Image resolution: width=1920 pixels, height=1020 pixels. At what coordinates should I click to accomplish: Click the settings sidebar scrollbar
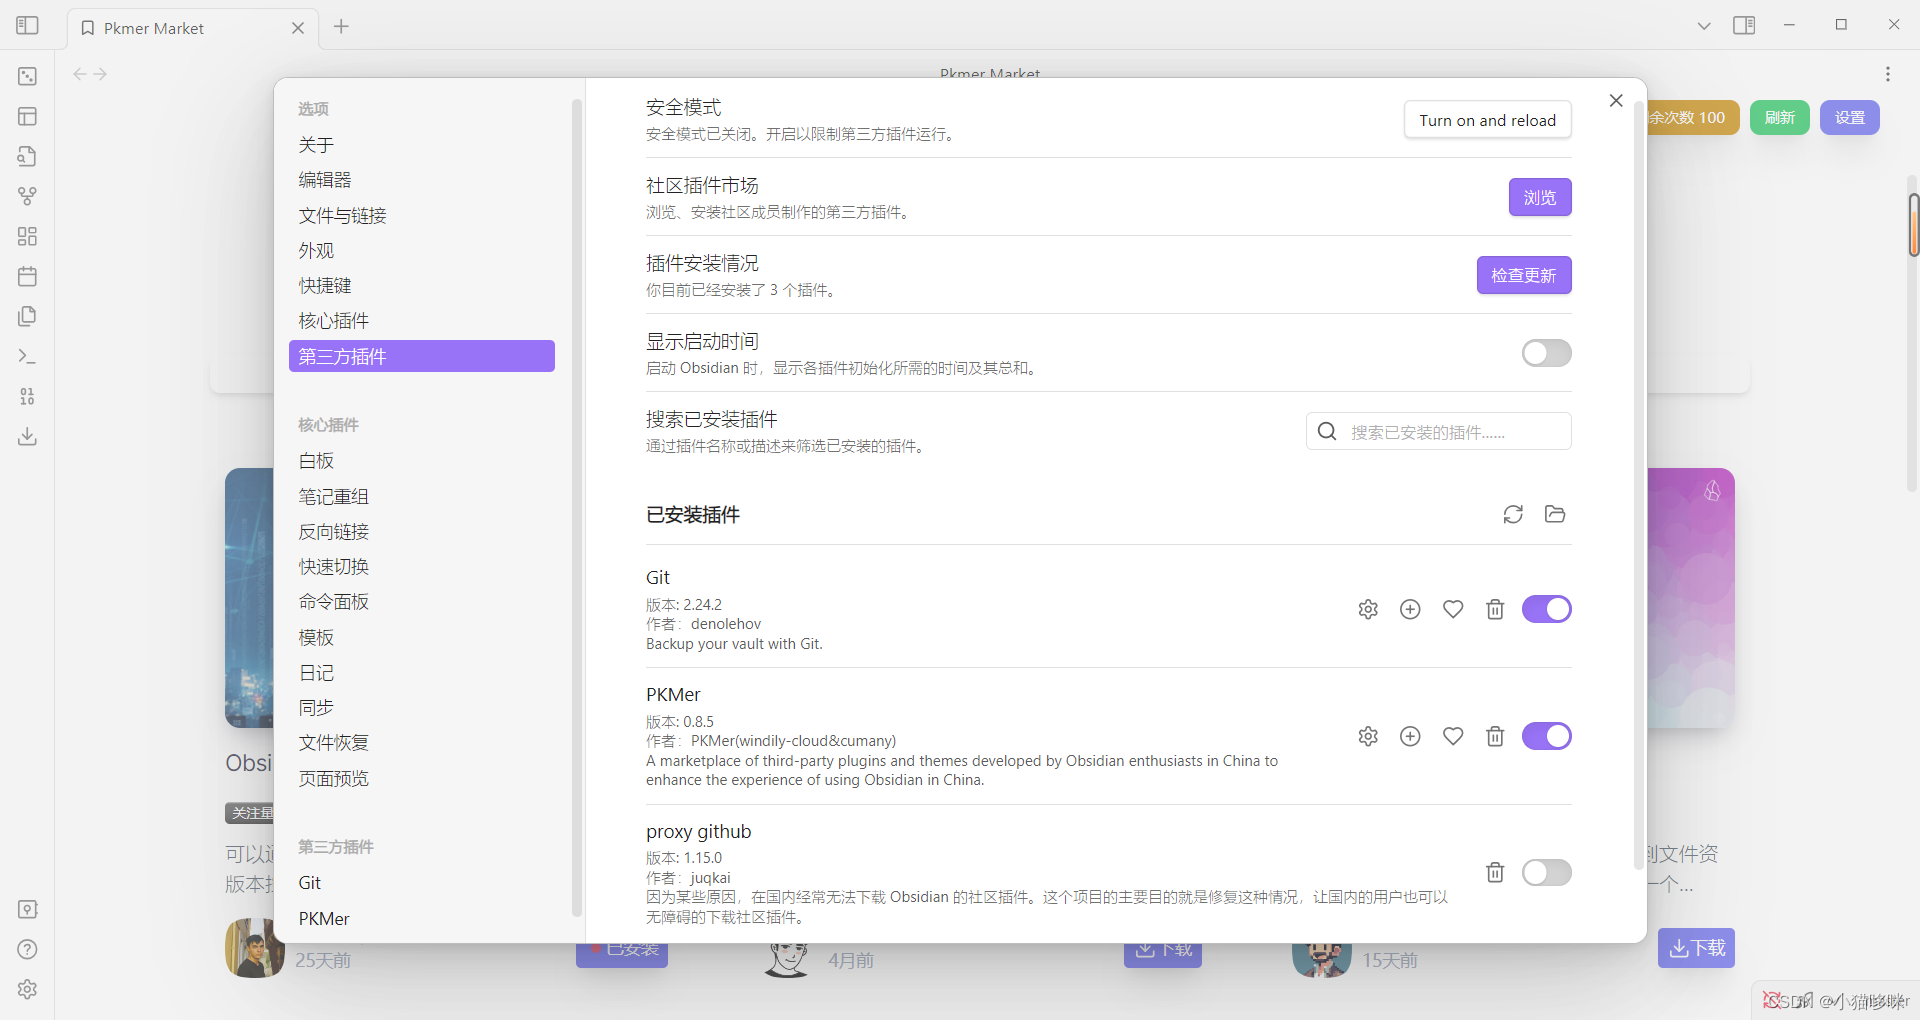(x=576, y=508)
